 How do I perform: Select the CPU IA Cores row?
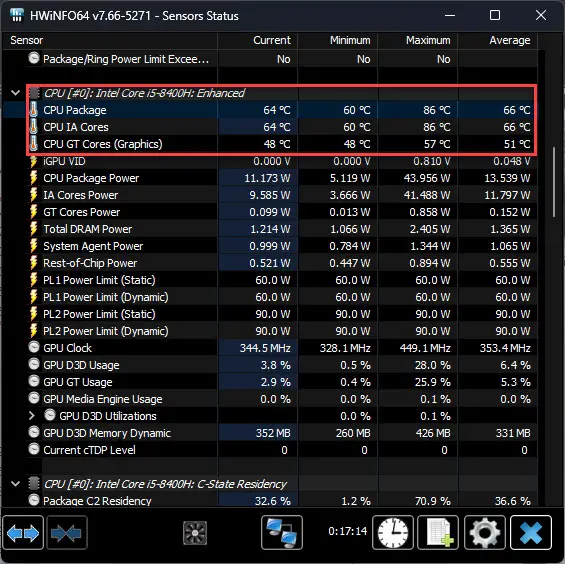click(281, 127)
